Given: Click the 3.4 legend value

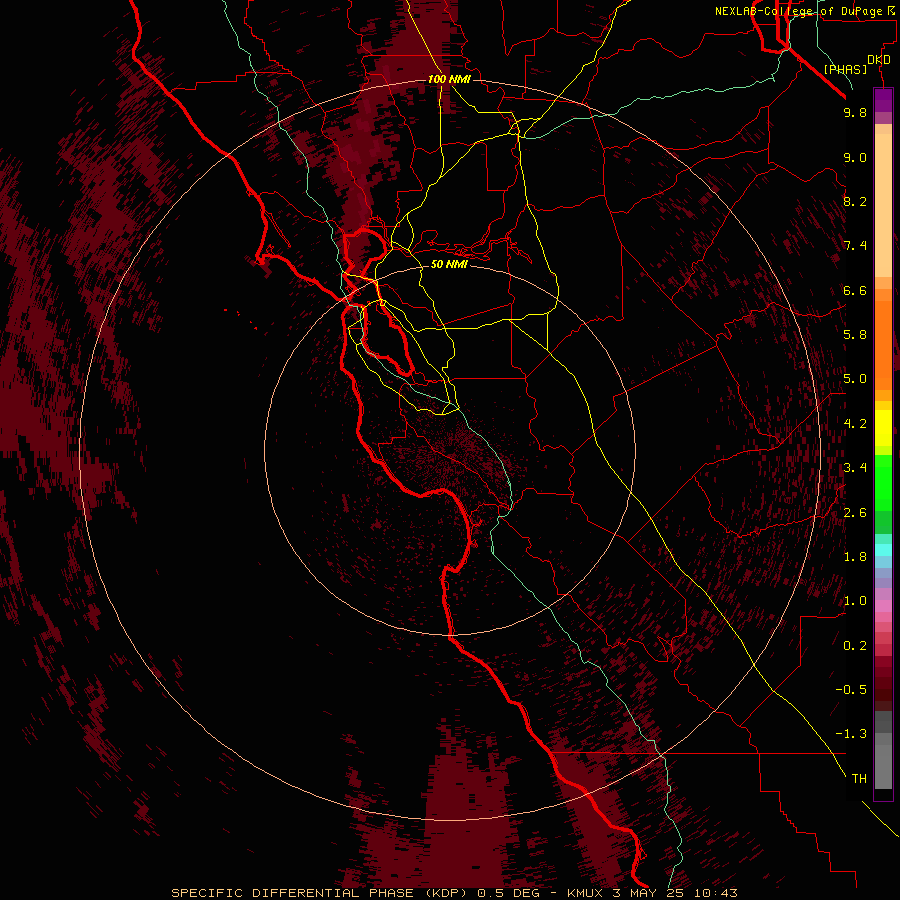Looking at the screenshot, I should (x=855, y=468).
